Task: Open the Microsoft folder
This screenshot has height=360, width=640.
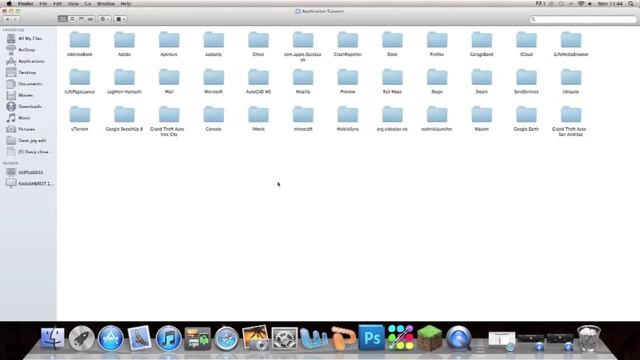Action: point(214,78)
